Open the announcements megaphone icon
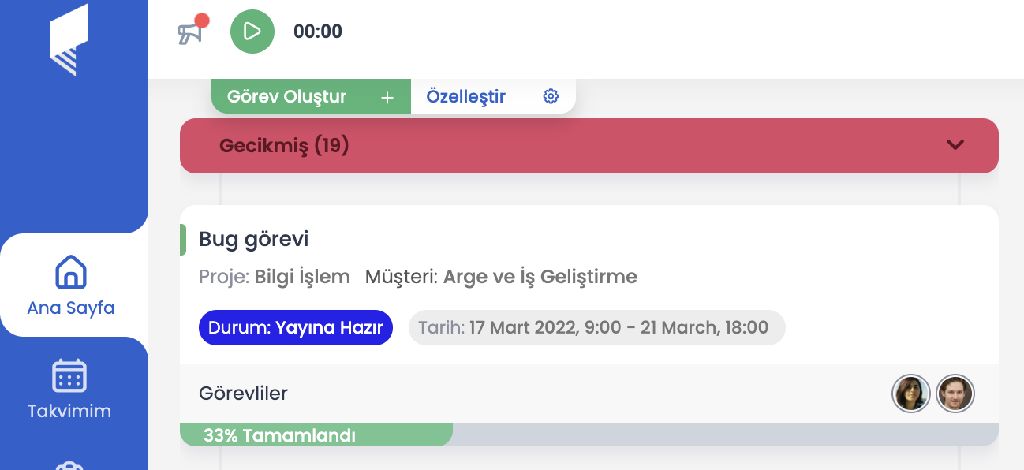This screenshot has width=1024, height=470. [190, 31]
